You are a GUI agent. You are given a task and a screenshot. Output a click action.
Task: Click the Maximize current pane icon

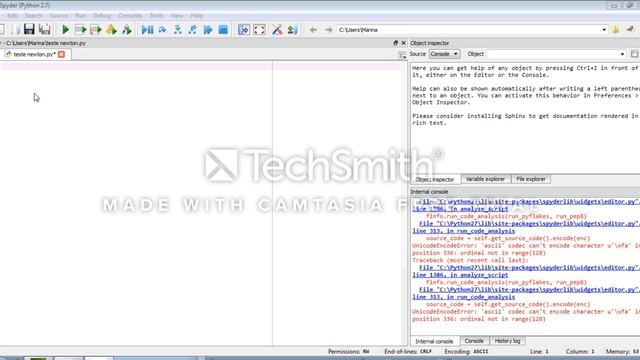click(244, 29)
